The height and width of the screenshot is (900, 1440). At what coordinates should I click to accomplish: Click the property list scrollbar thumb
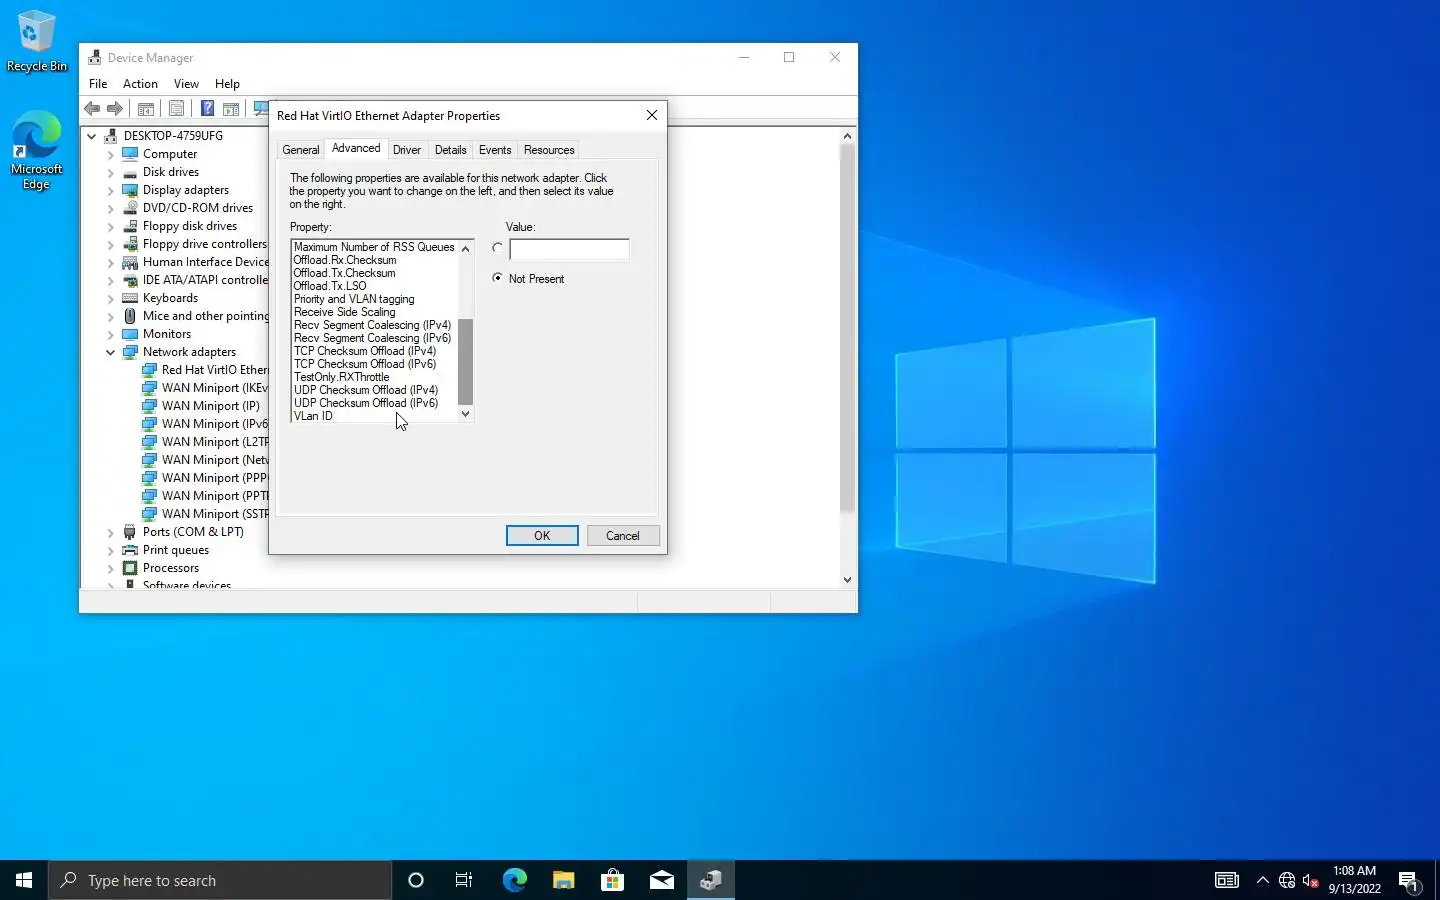tap(465, 362)
